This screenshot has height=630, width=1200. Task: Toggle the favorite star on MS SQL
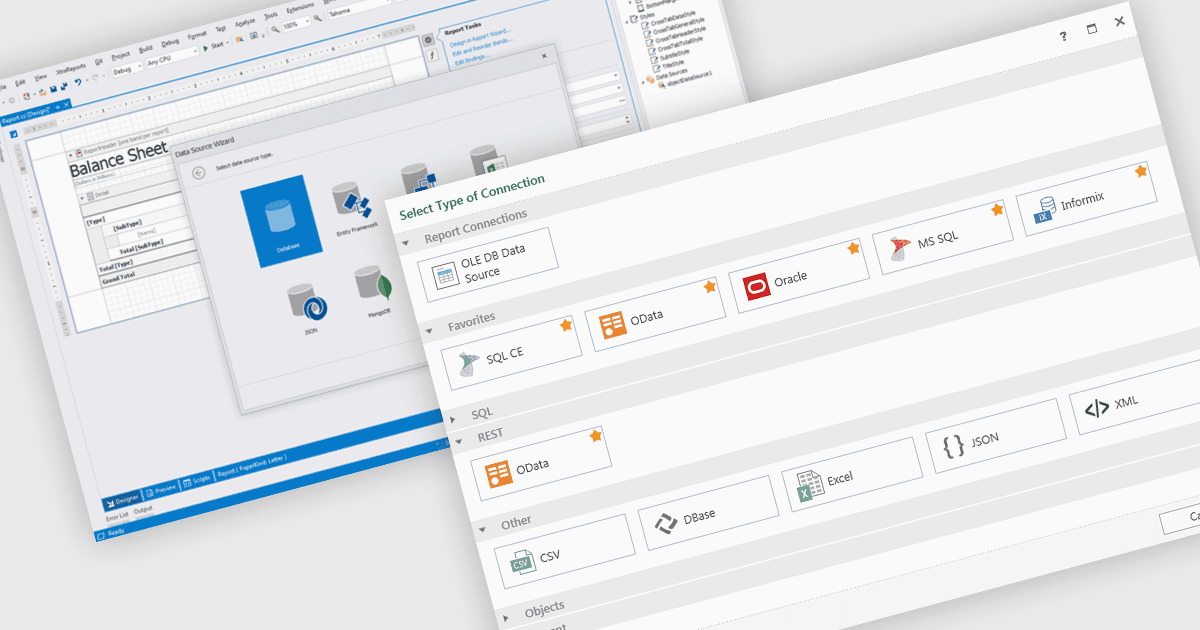[996, 210]
